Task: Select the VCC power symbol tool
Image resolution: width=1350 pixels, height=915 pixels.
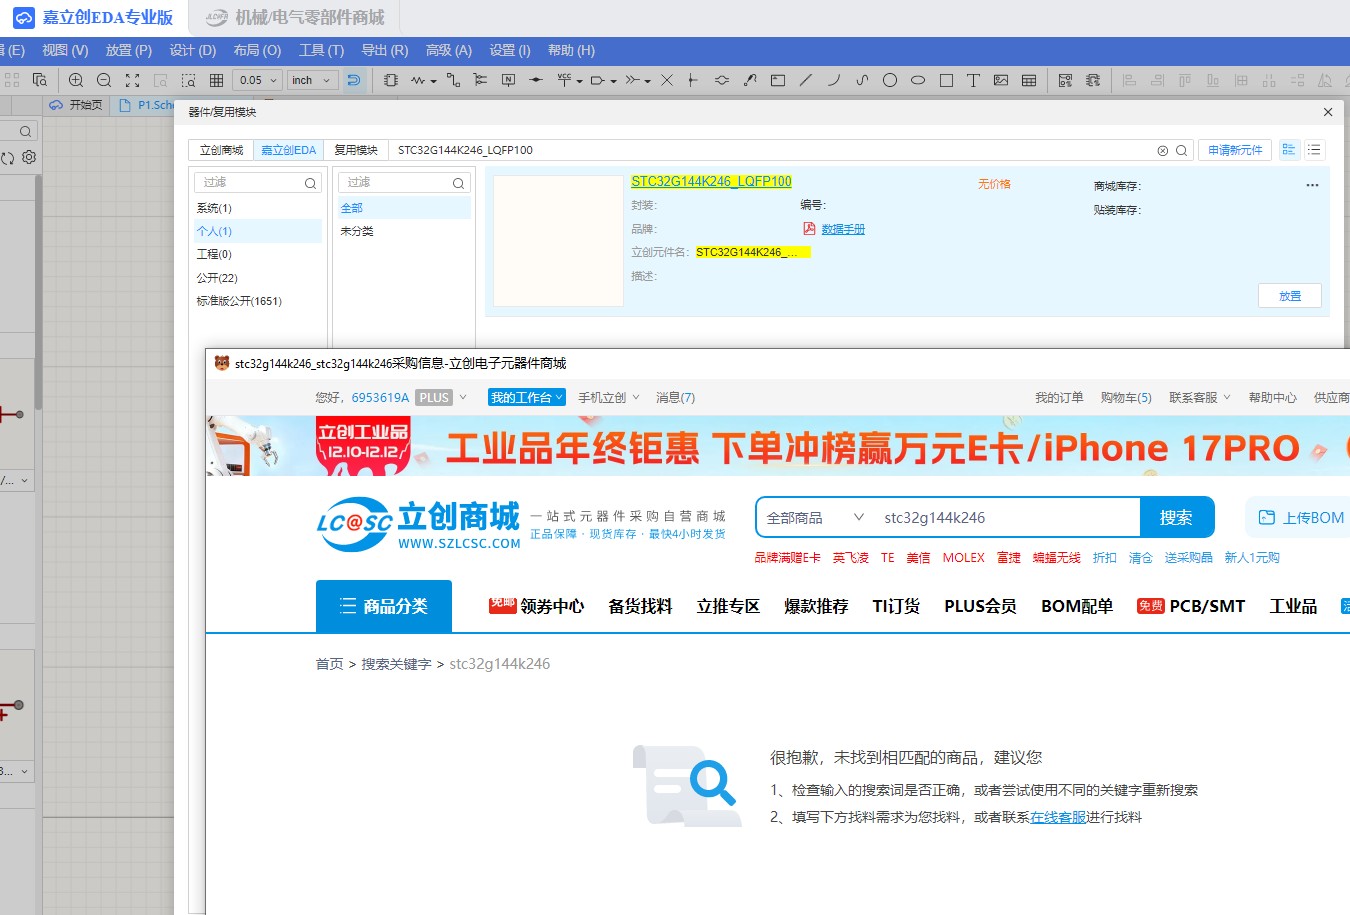Action: click(565, 80)
